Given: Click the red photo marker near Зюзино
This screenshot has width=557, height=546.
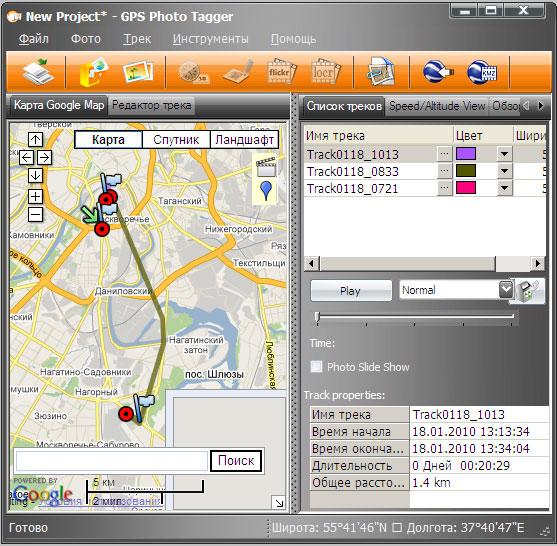Looking at the screenshot, I should coord(126,414).
